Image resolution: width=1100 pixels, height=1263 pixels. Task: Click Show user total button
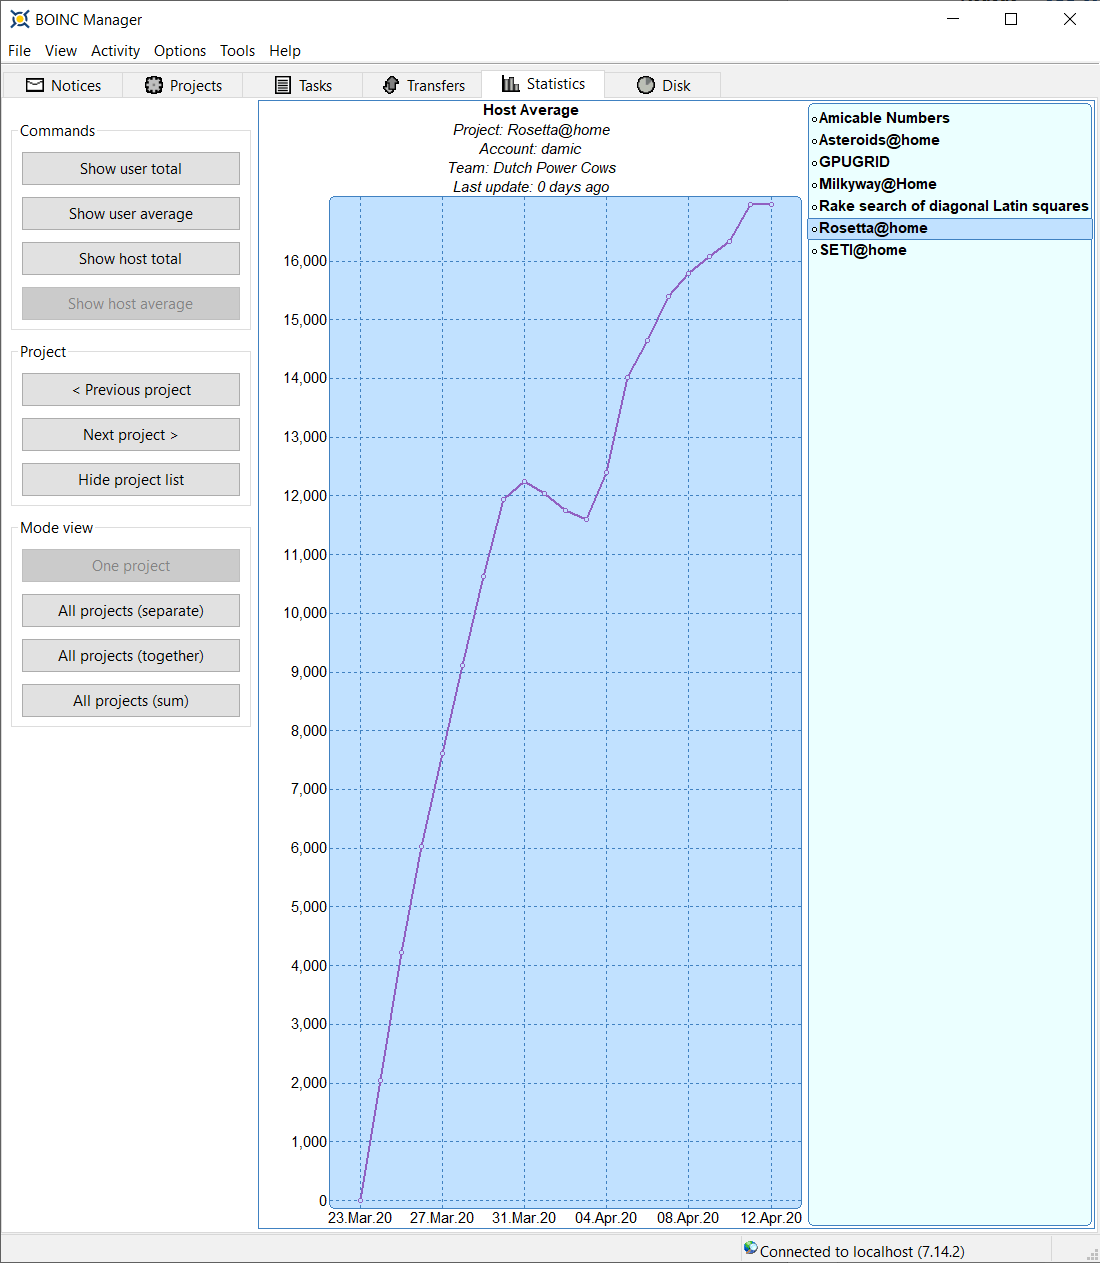point(131,169)
